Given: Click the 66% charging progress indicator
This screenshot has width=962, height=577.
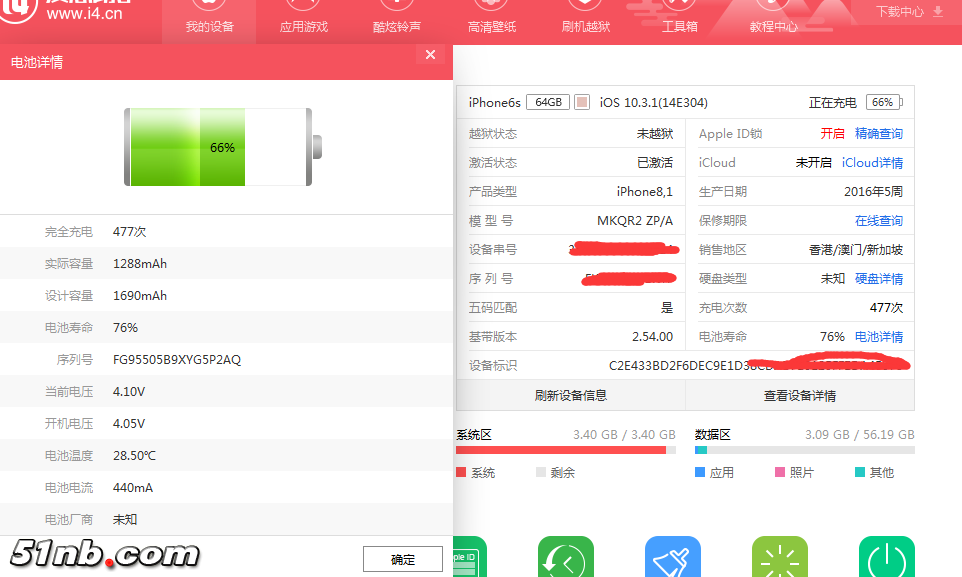Looking at the screenshot, I should click(x=884, y=101).
